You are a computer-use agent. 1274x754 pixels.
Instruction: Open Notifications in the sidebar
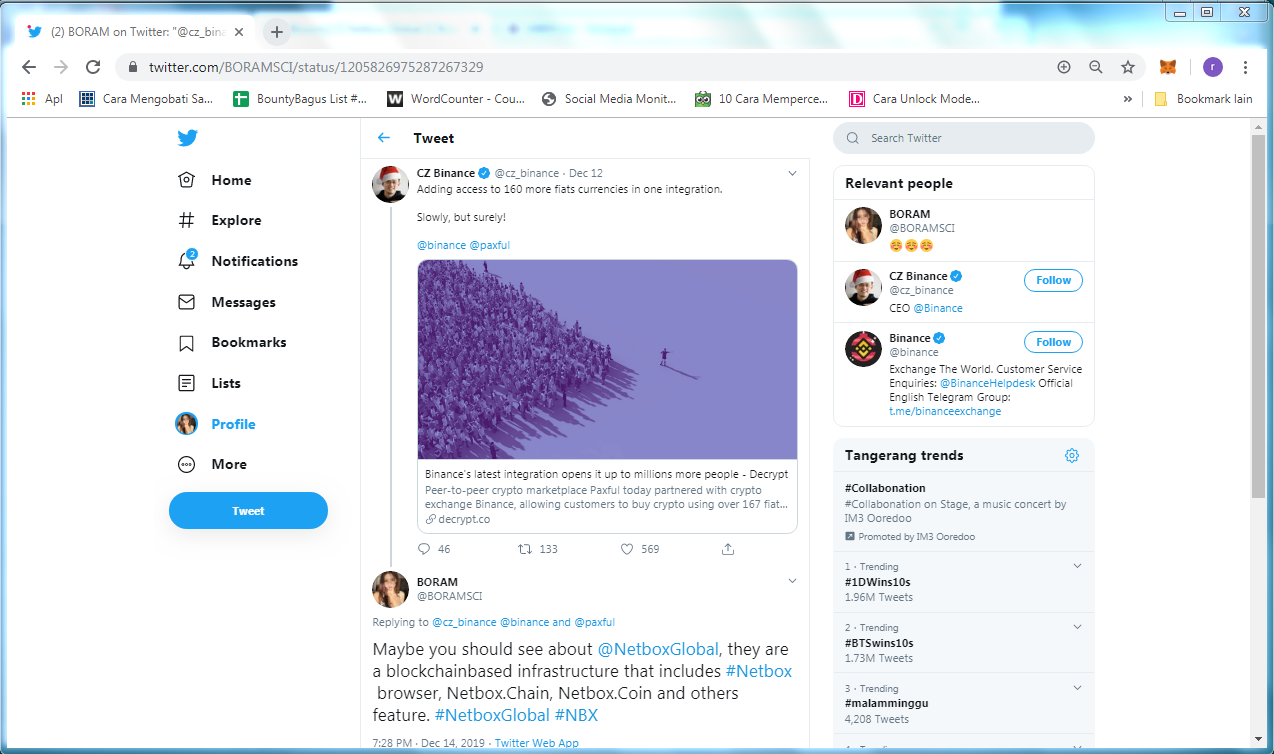point(237,261)
